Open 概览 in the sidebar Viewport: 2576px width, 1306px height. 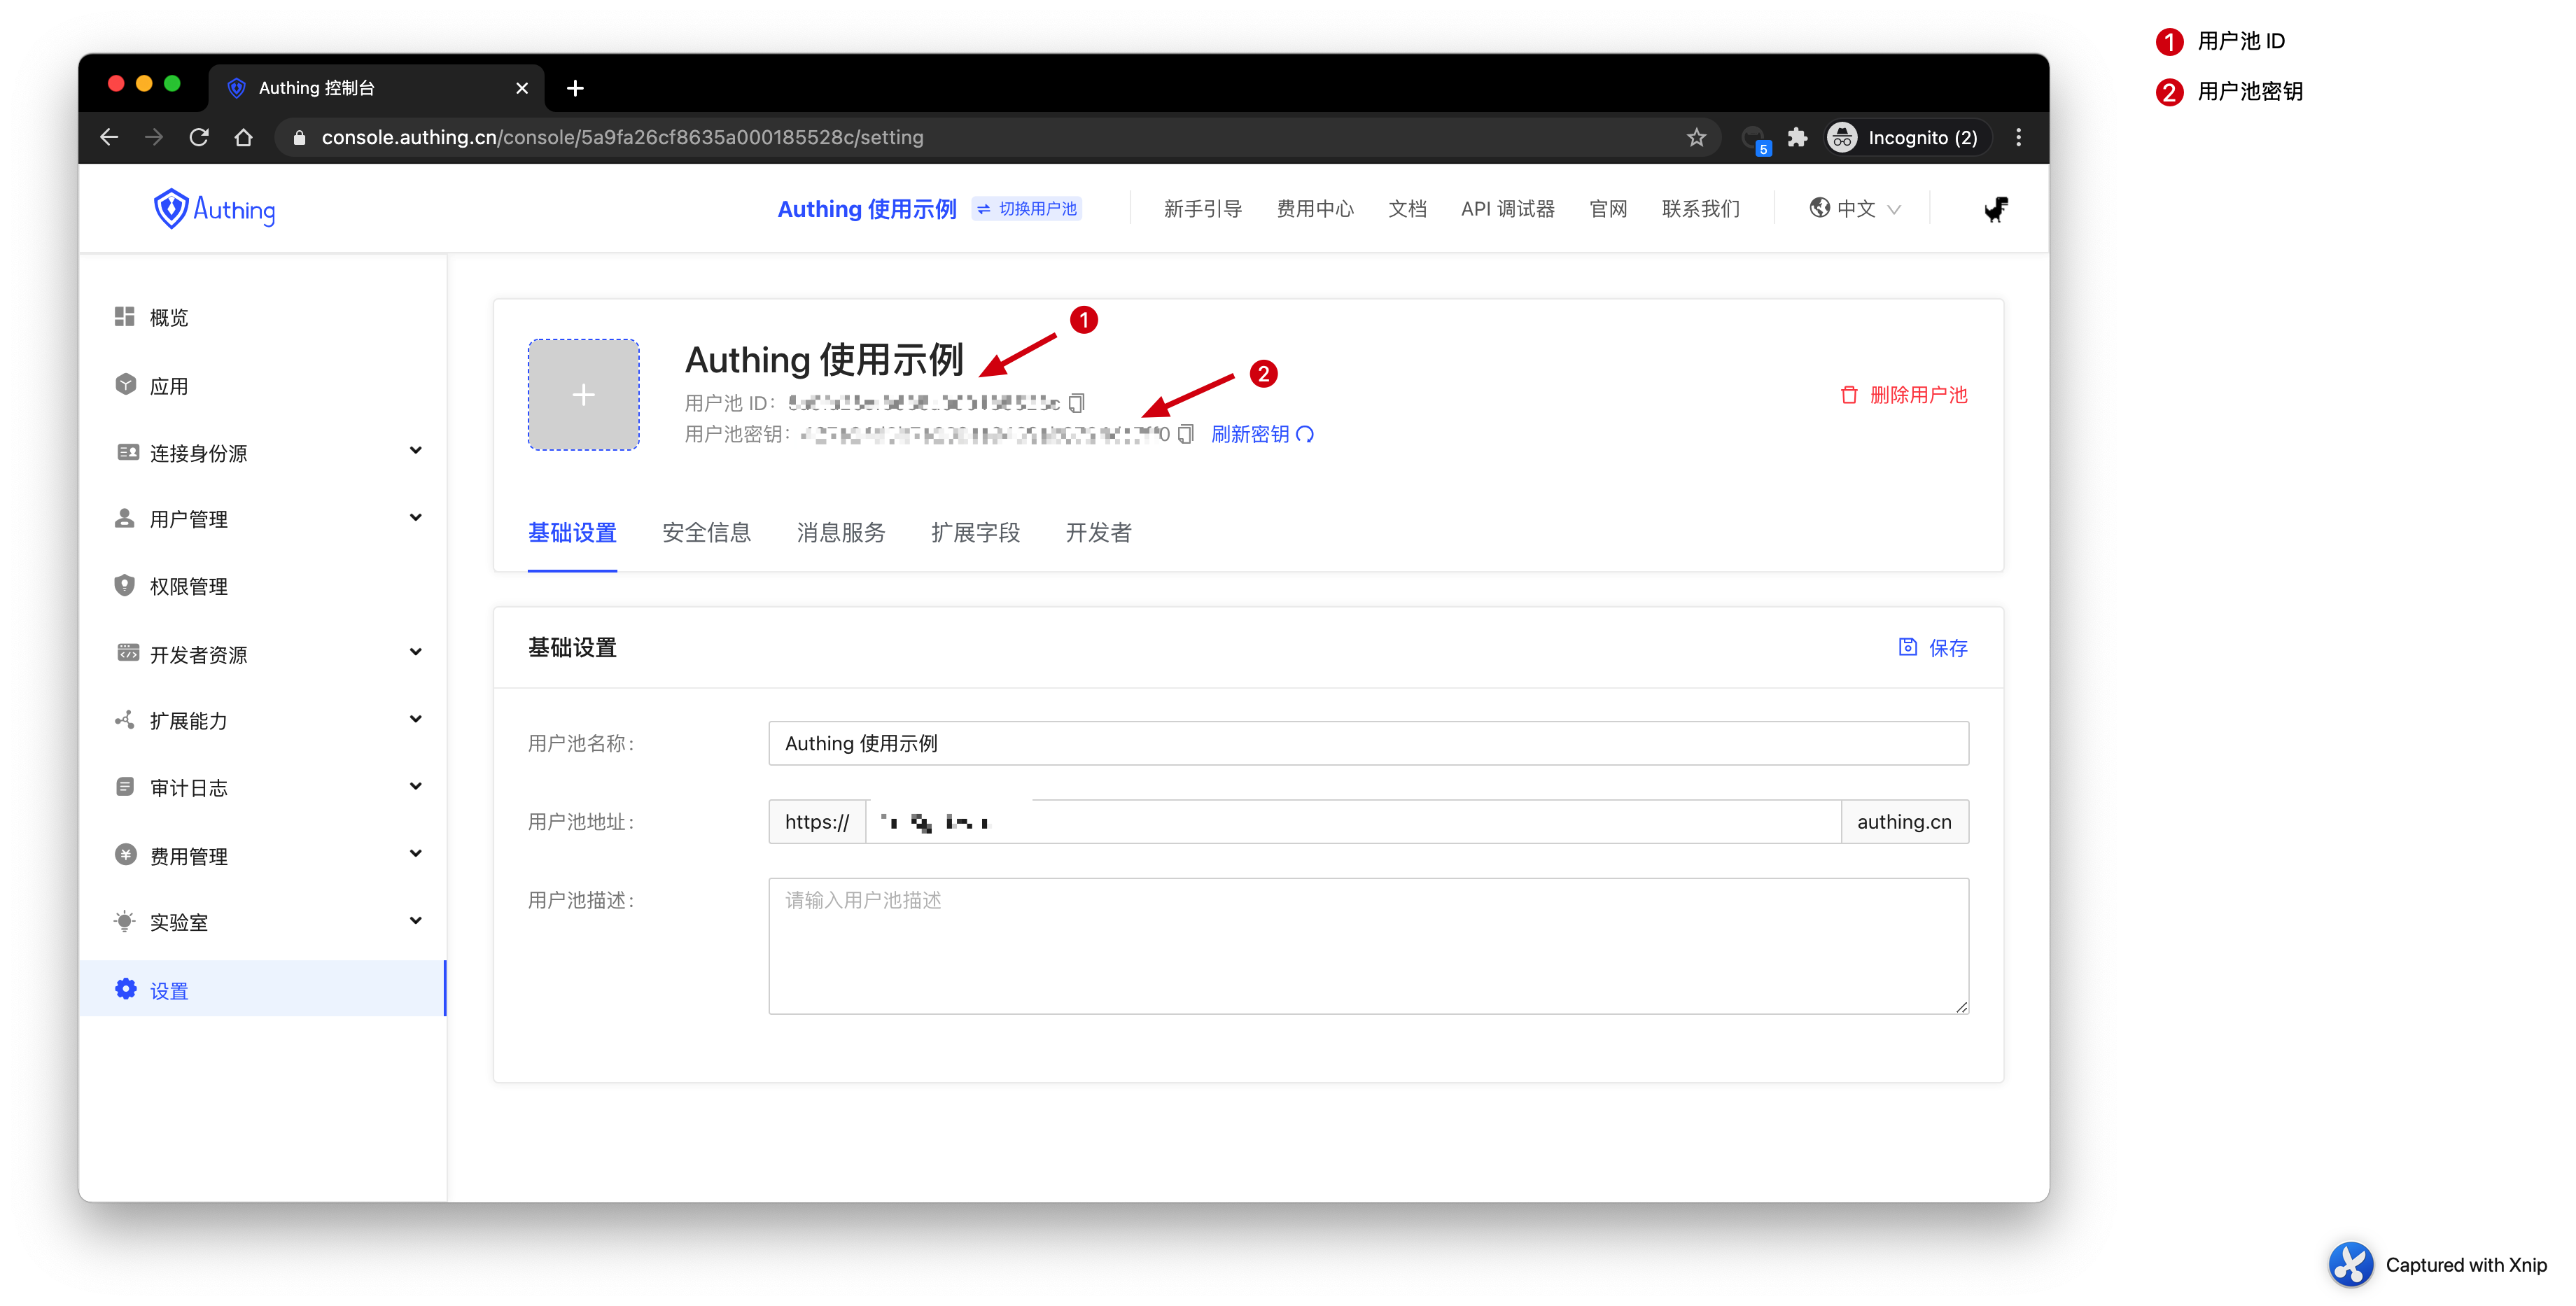click(x=262, y=317)
